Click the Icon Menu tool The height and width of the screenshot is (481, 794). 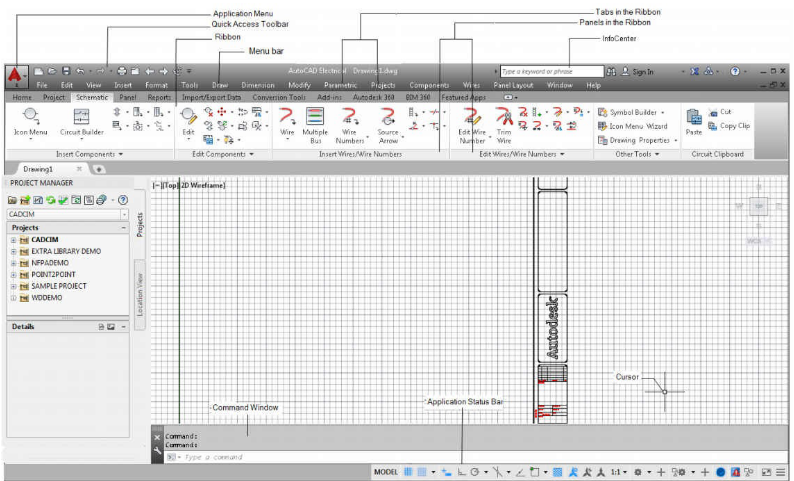[30, 123]
